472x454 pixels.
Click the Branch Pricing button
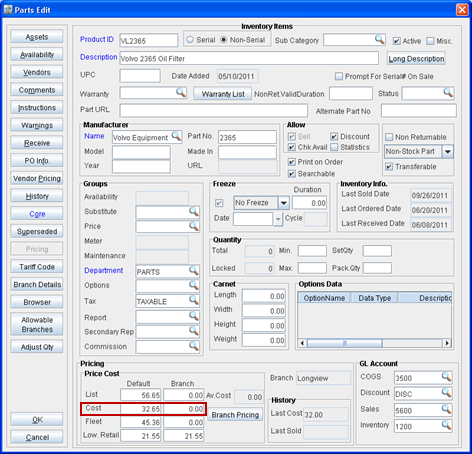[235, 415]
